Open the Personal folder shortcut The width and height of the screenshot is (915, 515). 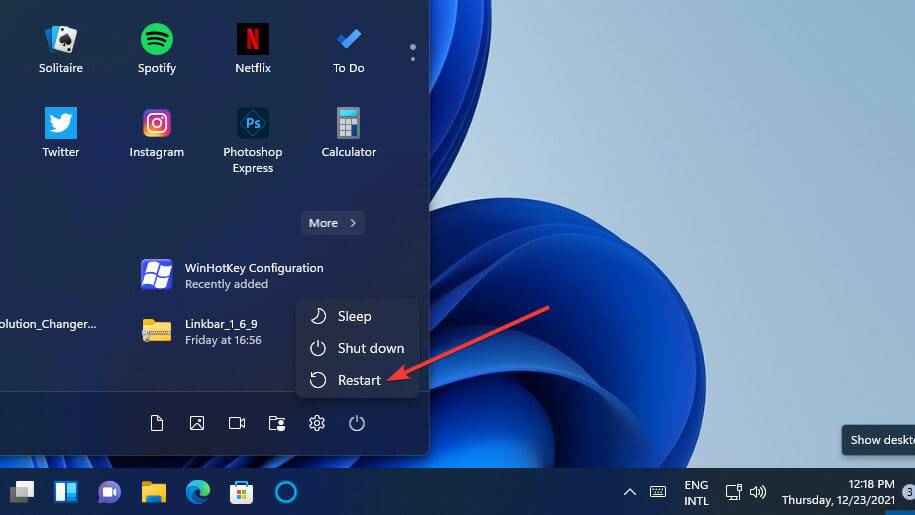click(277, 423)
